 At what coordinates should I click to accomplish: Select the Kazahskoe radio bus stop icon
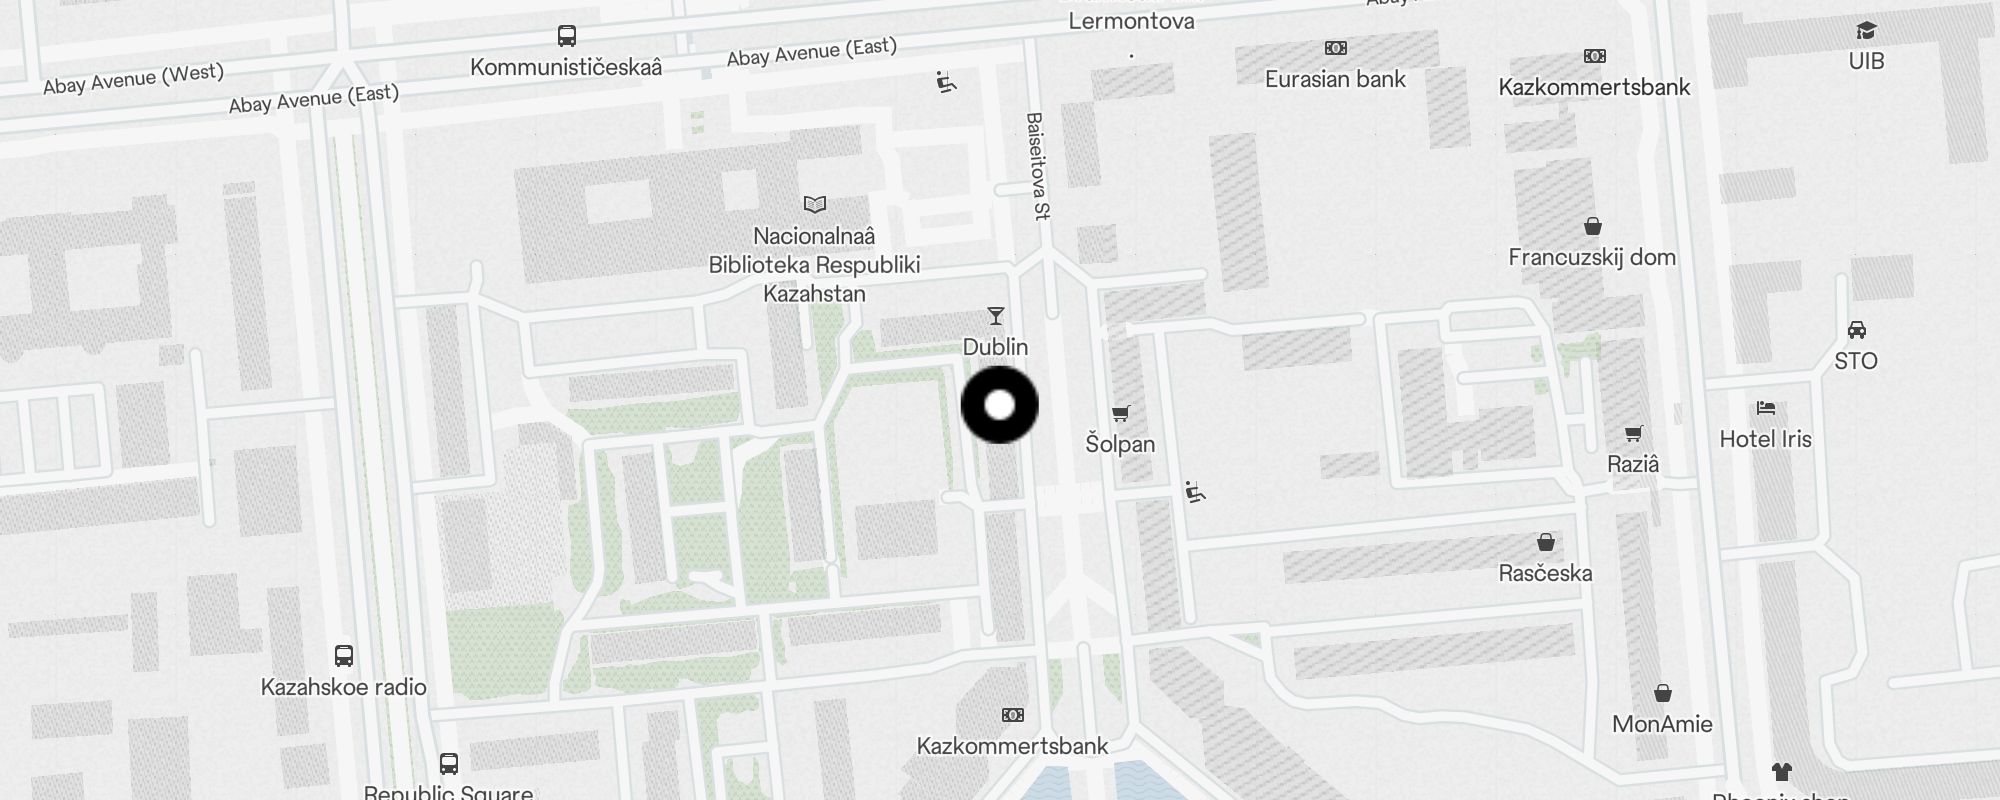[x=344, y=656]
